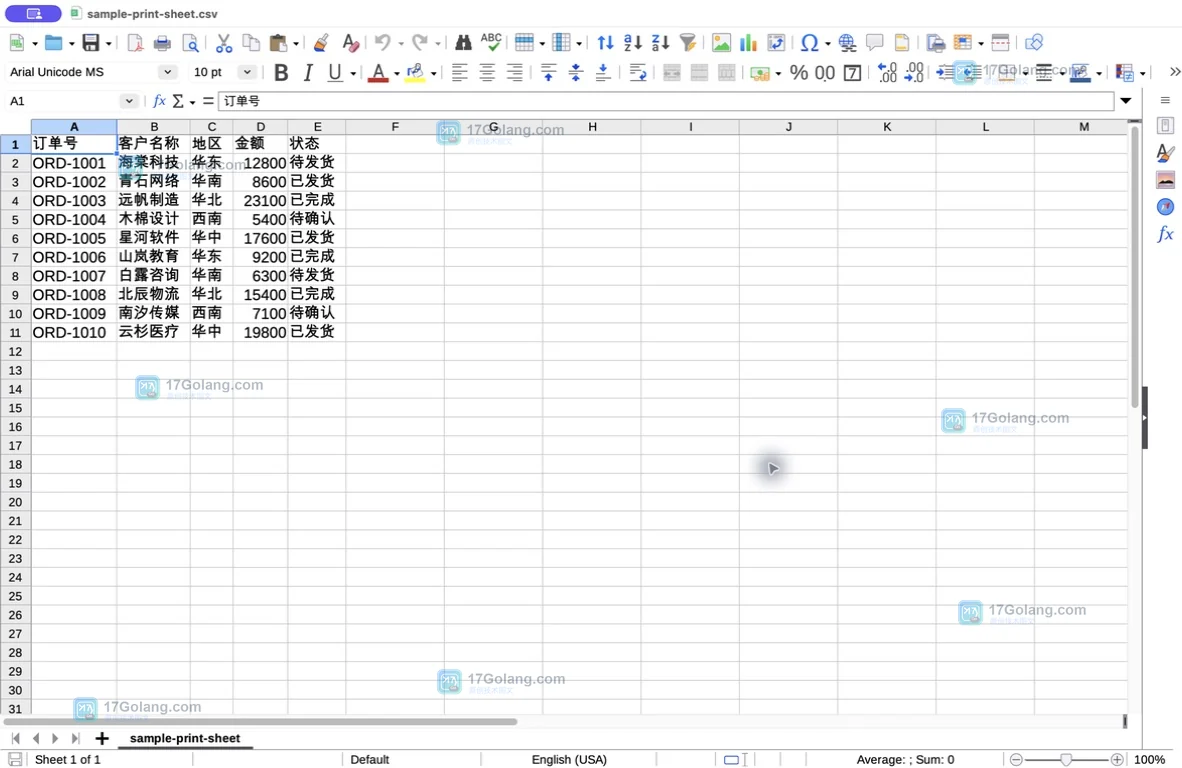Expand the formula bar arrow
The width and height of the screenshot is (1182, 768).
pos(1125,101)
